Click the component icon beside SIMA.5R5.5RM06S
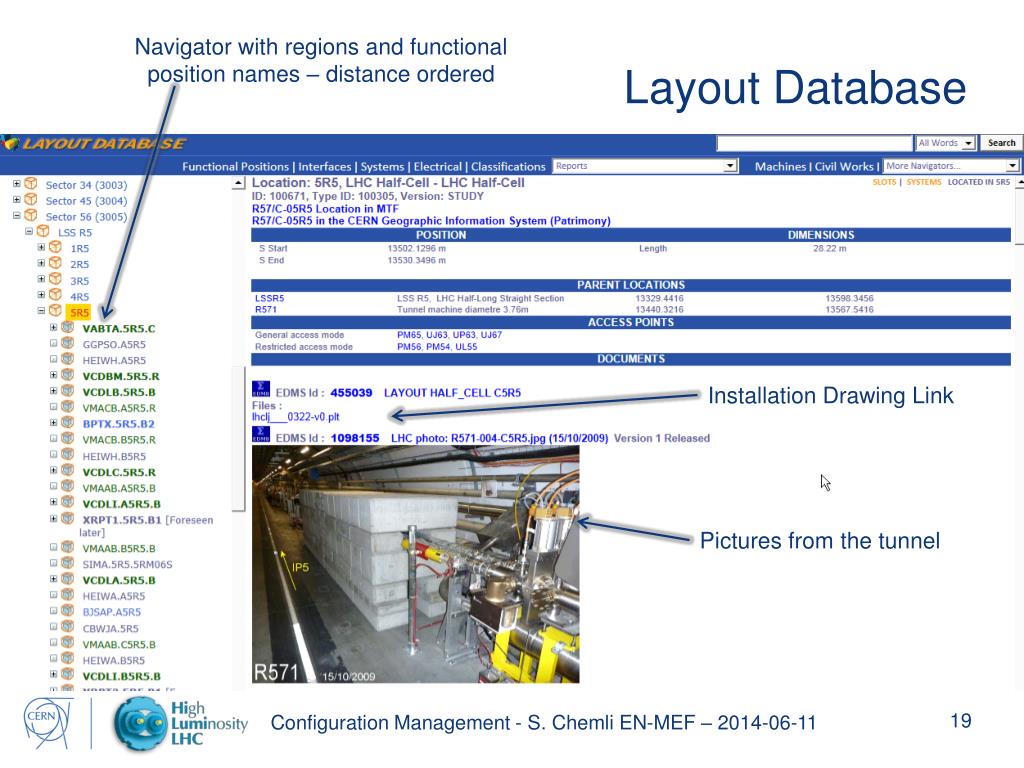 pyautogui.click(x=67, y=563)
